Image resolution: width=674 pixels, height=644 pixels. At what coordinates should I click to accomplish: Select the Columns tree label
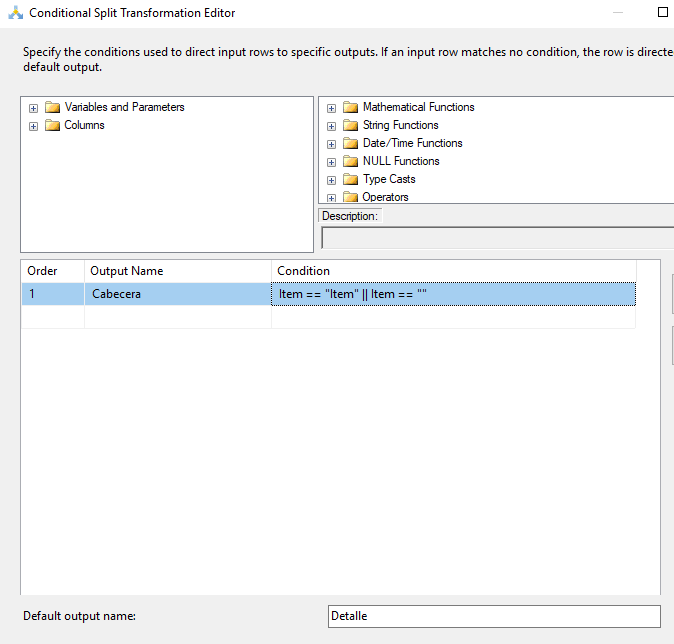pyautogui.click(x=84, y=125)
